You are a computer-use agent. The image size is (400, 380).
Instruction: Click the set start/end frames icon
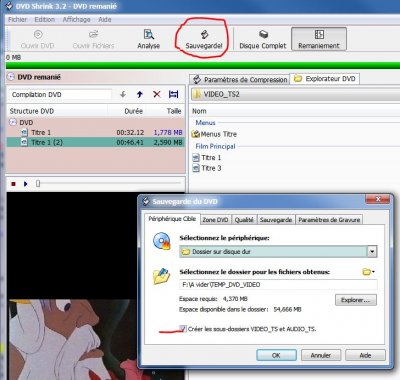pos(173,95)
